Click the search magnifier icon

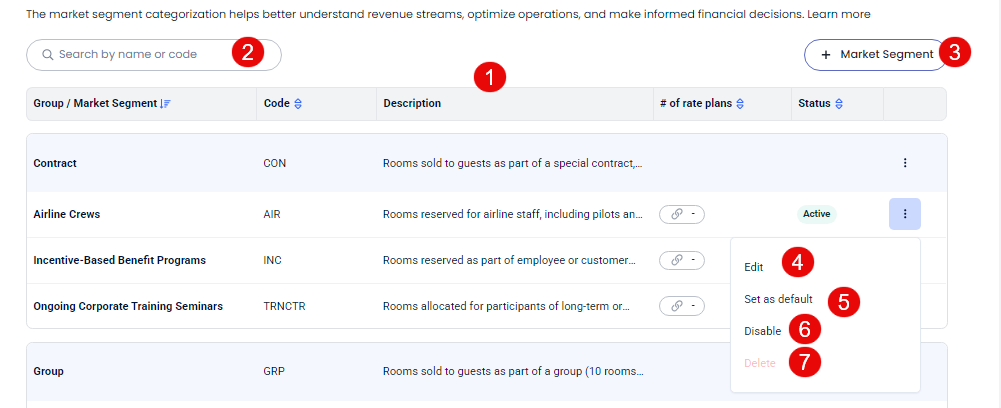47,55
